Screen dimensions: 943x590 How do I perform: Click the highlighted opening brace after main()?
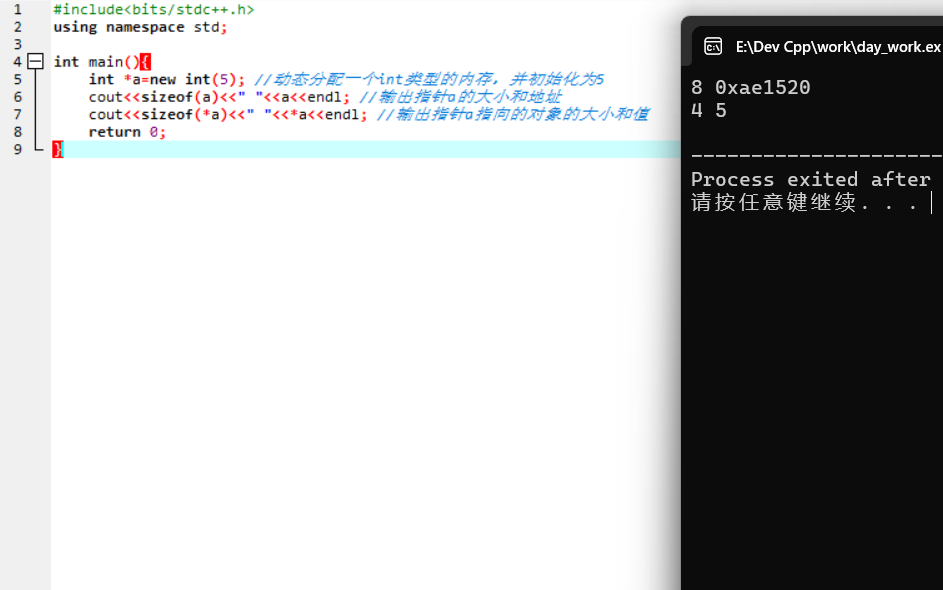145,62
